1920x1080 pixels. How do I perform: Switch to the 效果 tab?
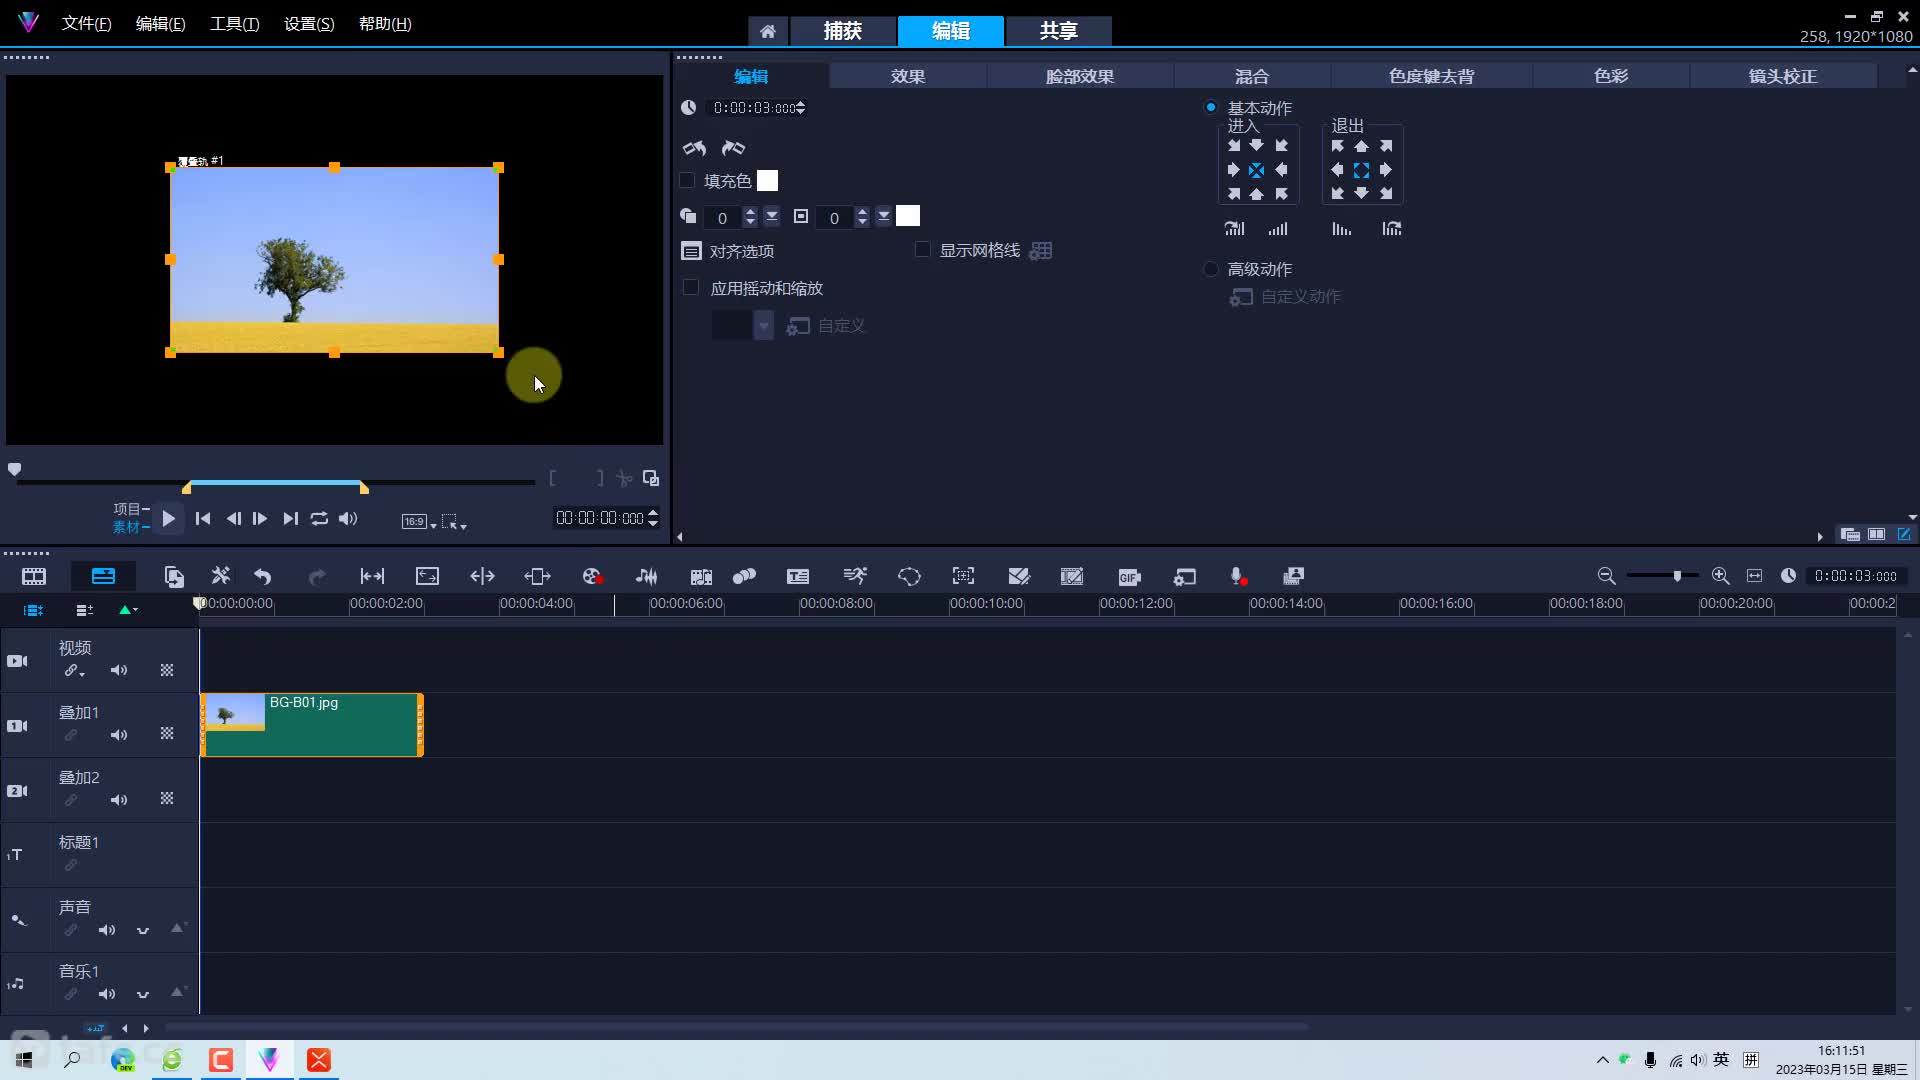click(x=908, y=76)
